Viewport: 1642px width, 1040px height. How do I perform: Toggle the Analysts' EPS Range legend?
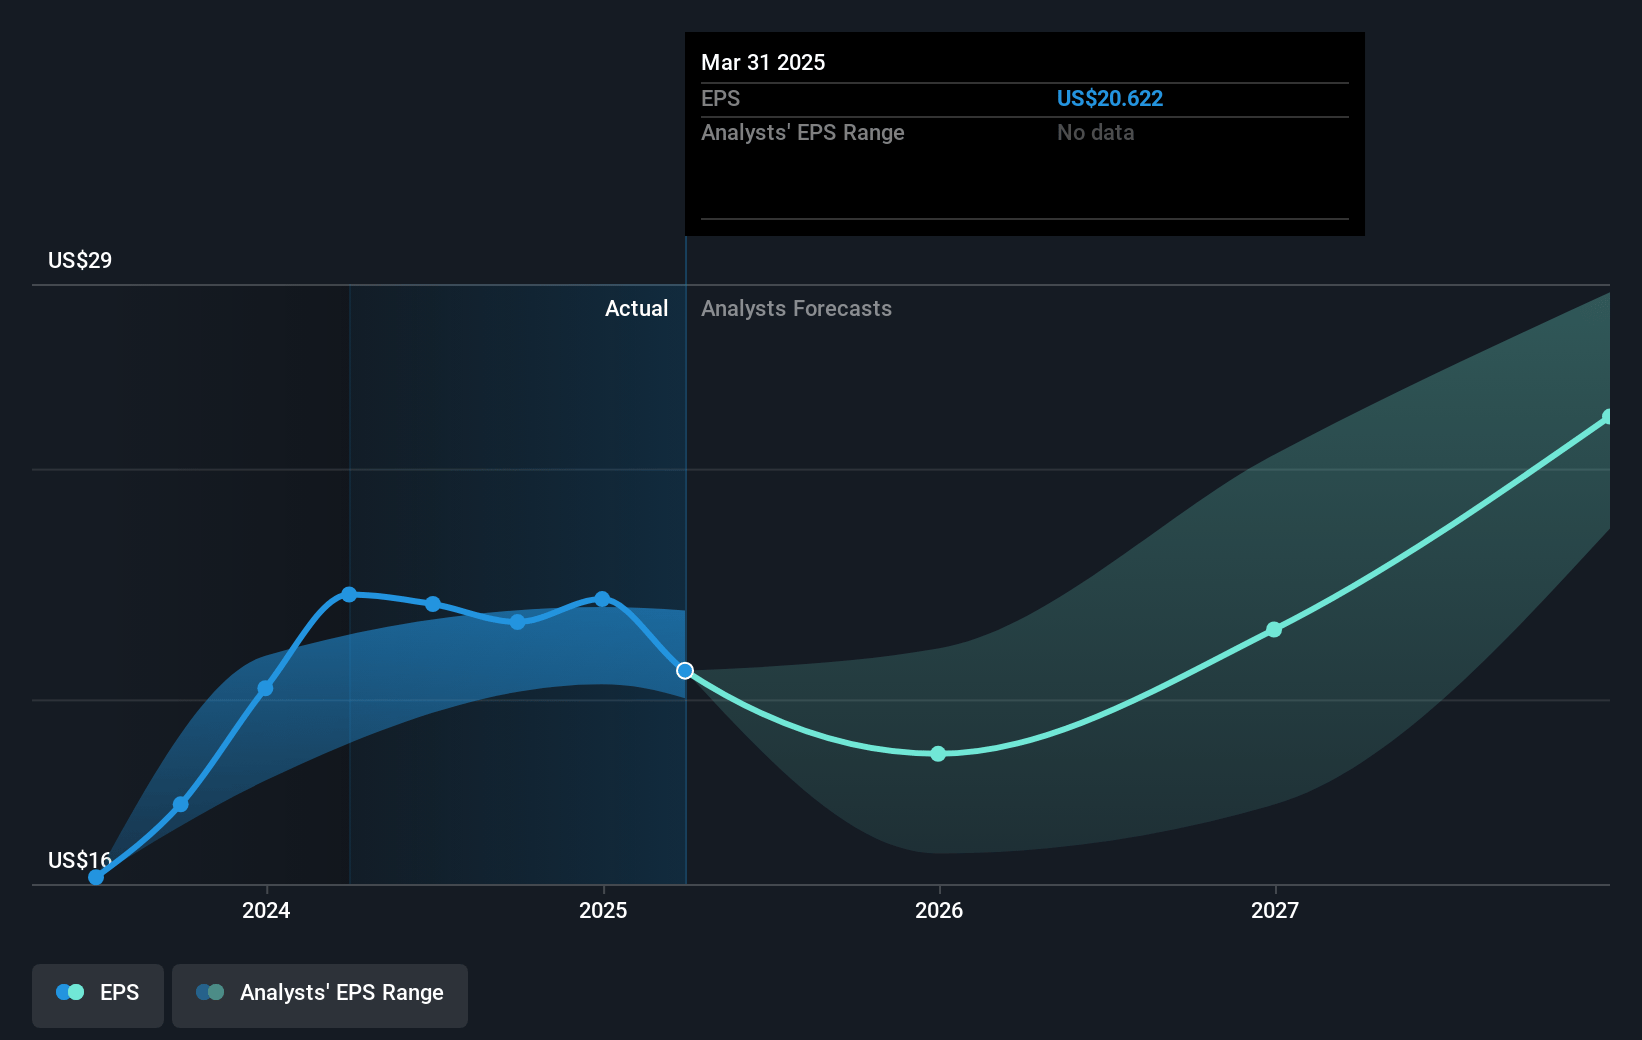320,995
